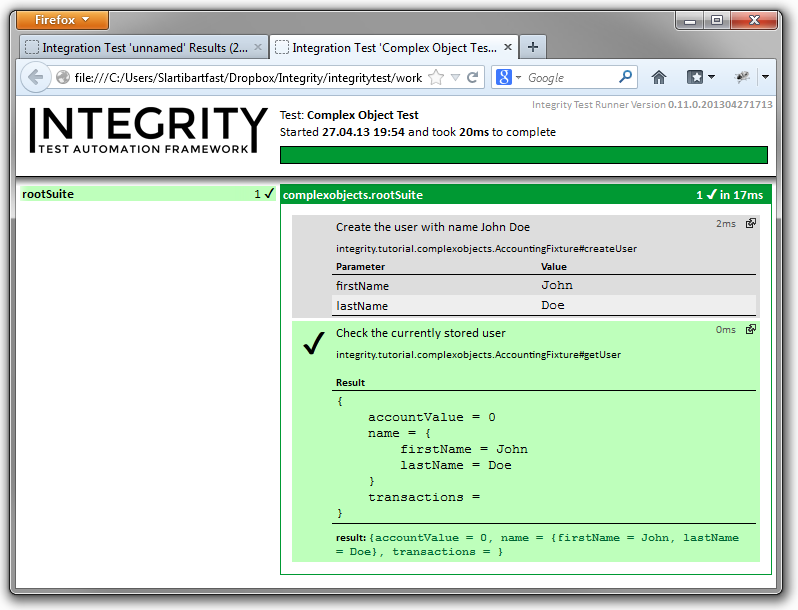Open the Firefox application menu
Viewport: 798px width, 610px height.
point(63,20)
